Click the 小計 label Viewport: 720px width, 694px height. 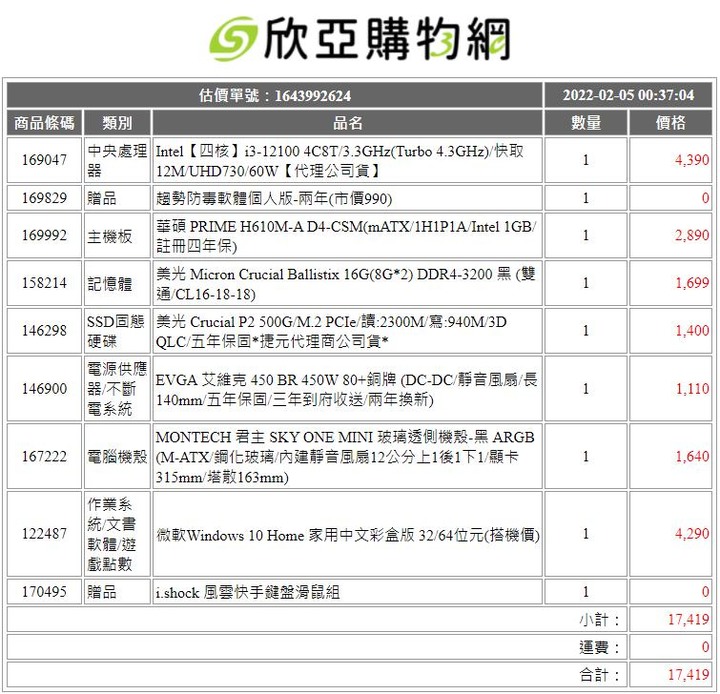tap(599, 620)
